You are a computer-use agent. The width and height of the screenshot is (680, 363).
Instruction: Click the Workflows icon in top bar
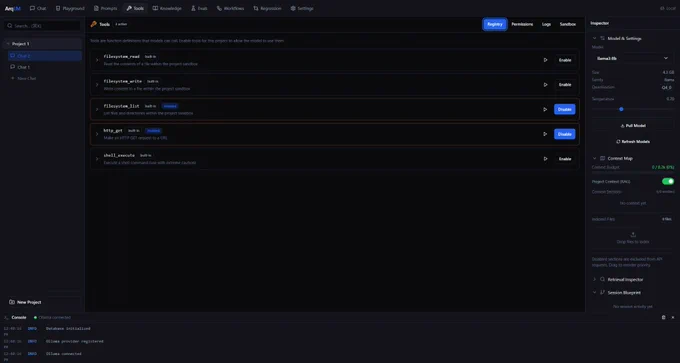[219, 8]
